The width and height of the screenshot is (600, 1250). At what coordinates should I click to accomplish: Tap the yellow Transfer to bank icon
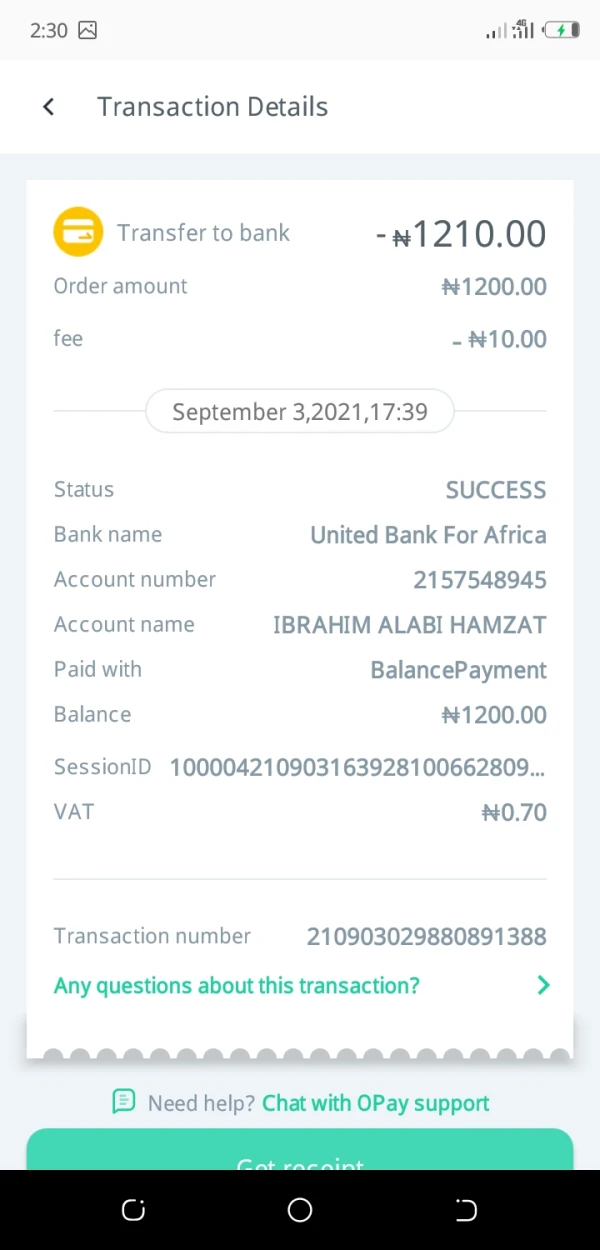(78, 232)
